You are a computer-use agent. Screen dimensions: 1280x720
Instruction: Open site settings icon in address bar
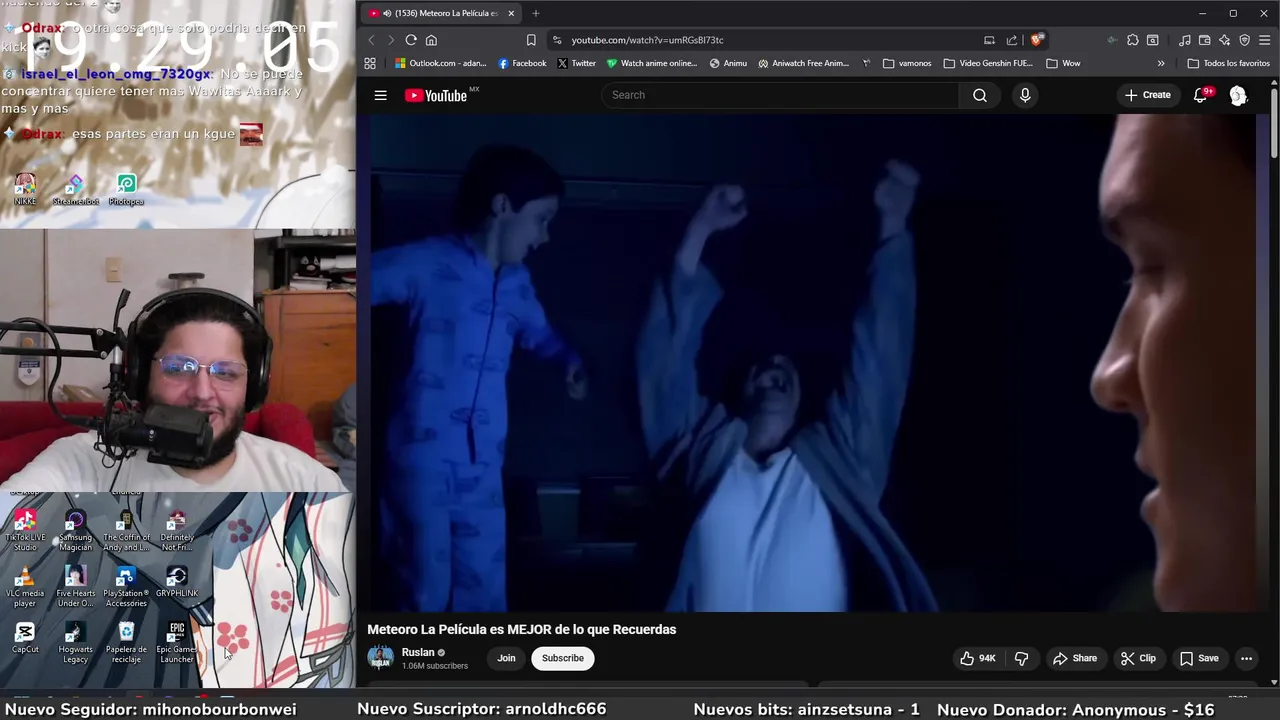[556, 40]
